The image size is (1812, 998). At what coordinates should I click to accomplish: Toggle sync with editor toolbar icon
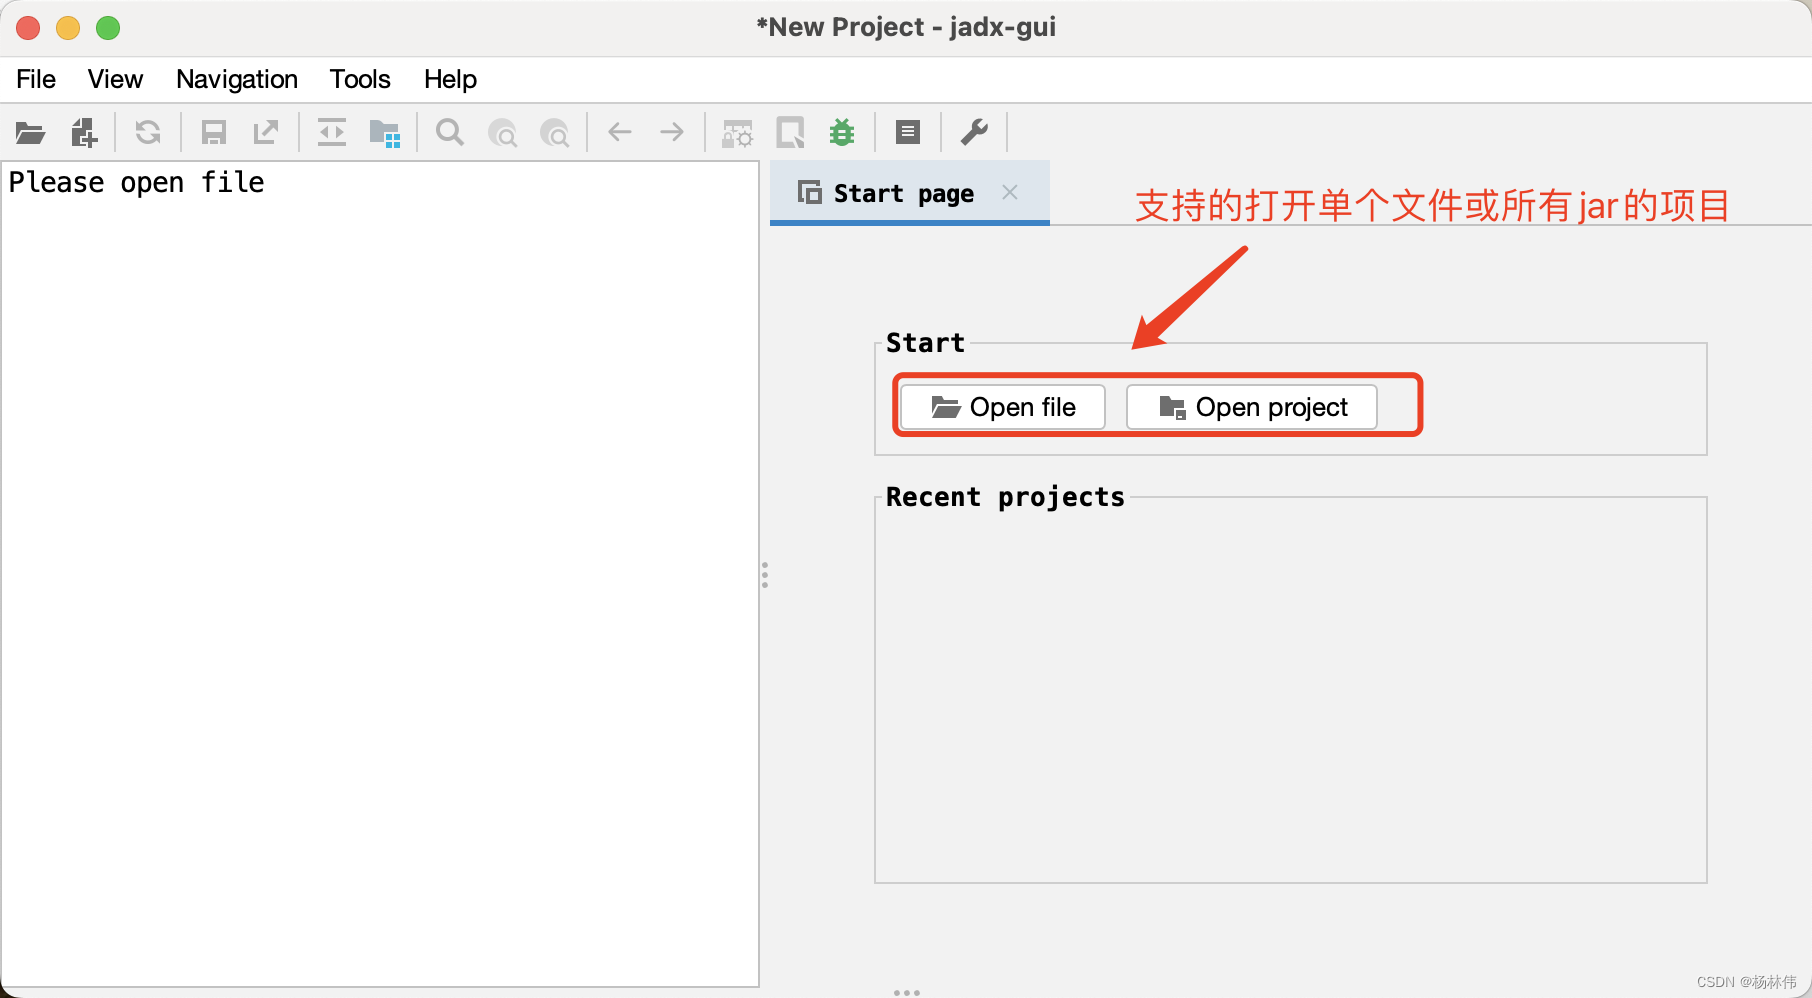(x=331, y=131)
